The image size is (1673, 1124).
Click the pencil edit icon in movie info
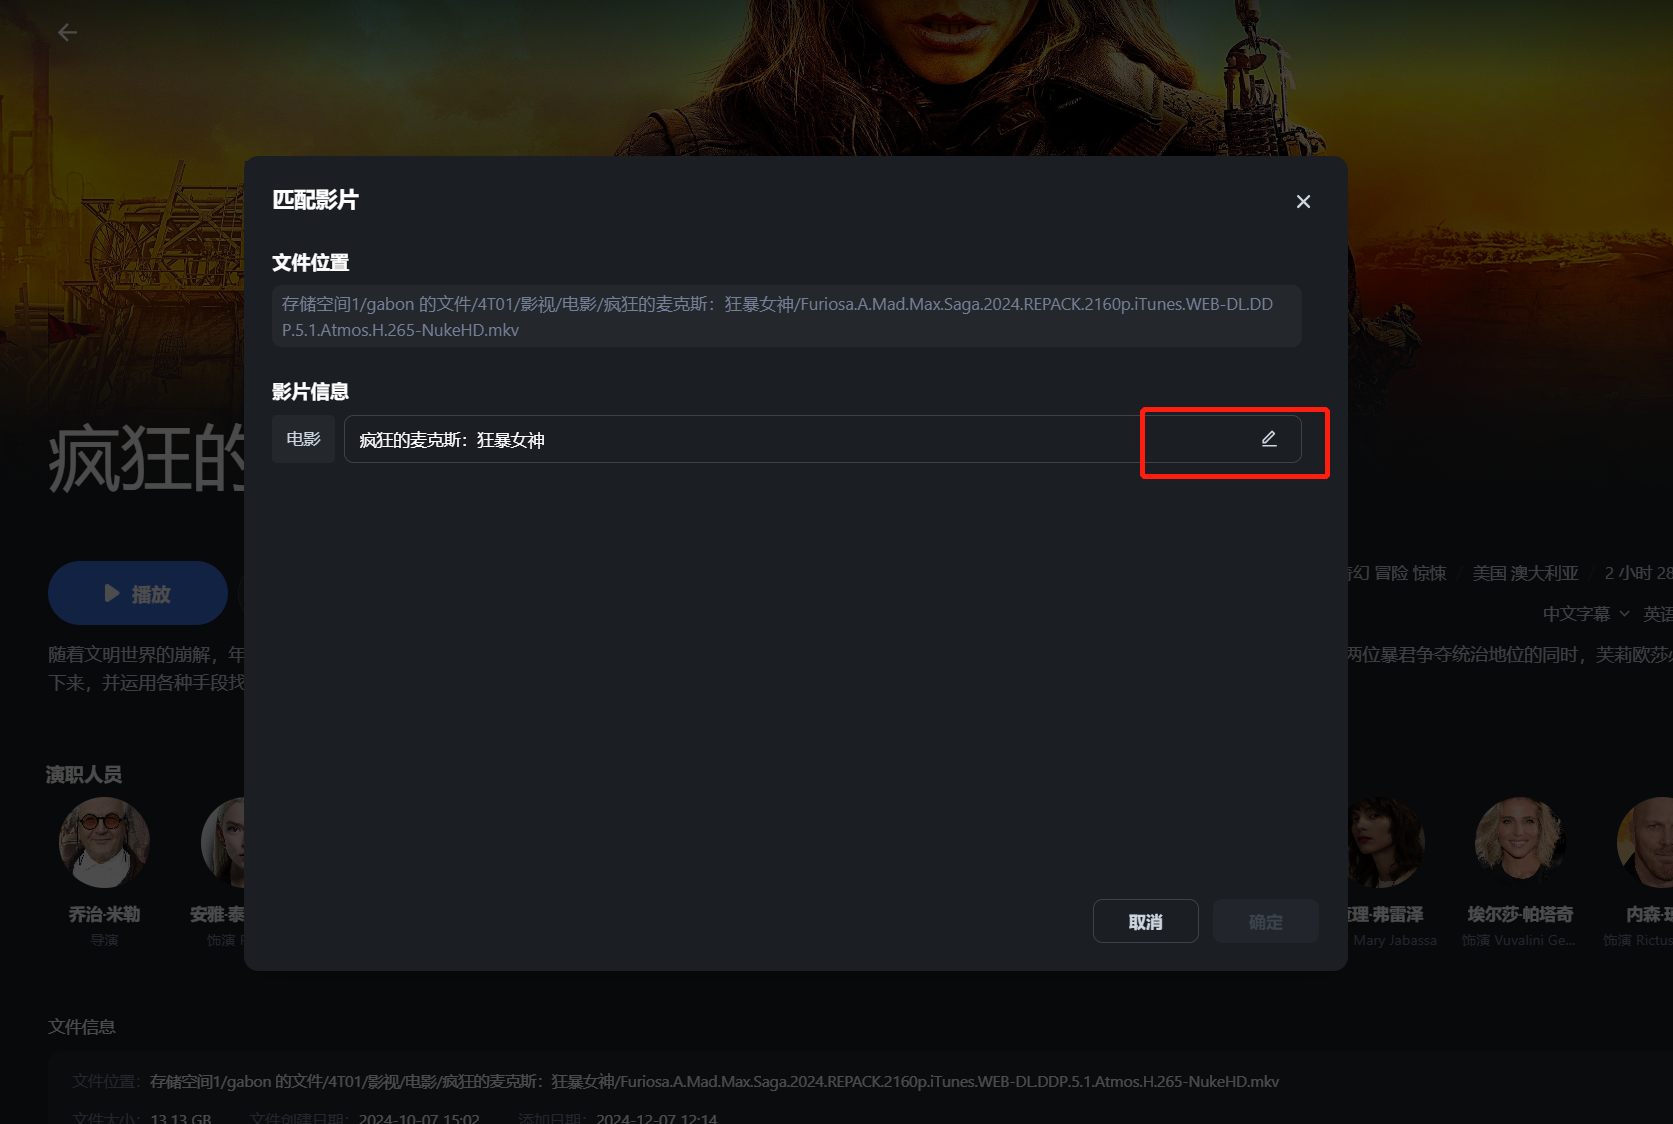[x=1269, y=439]
